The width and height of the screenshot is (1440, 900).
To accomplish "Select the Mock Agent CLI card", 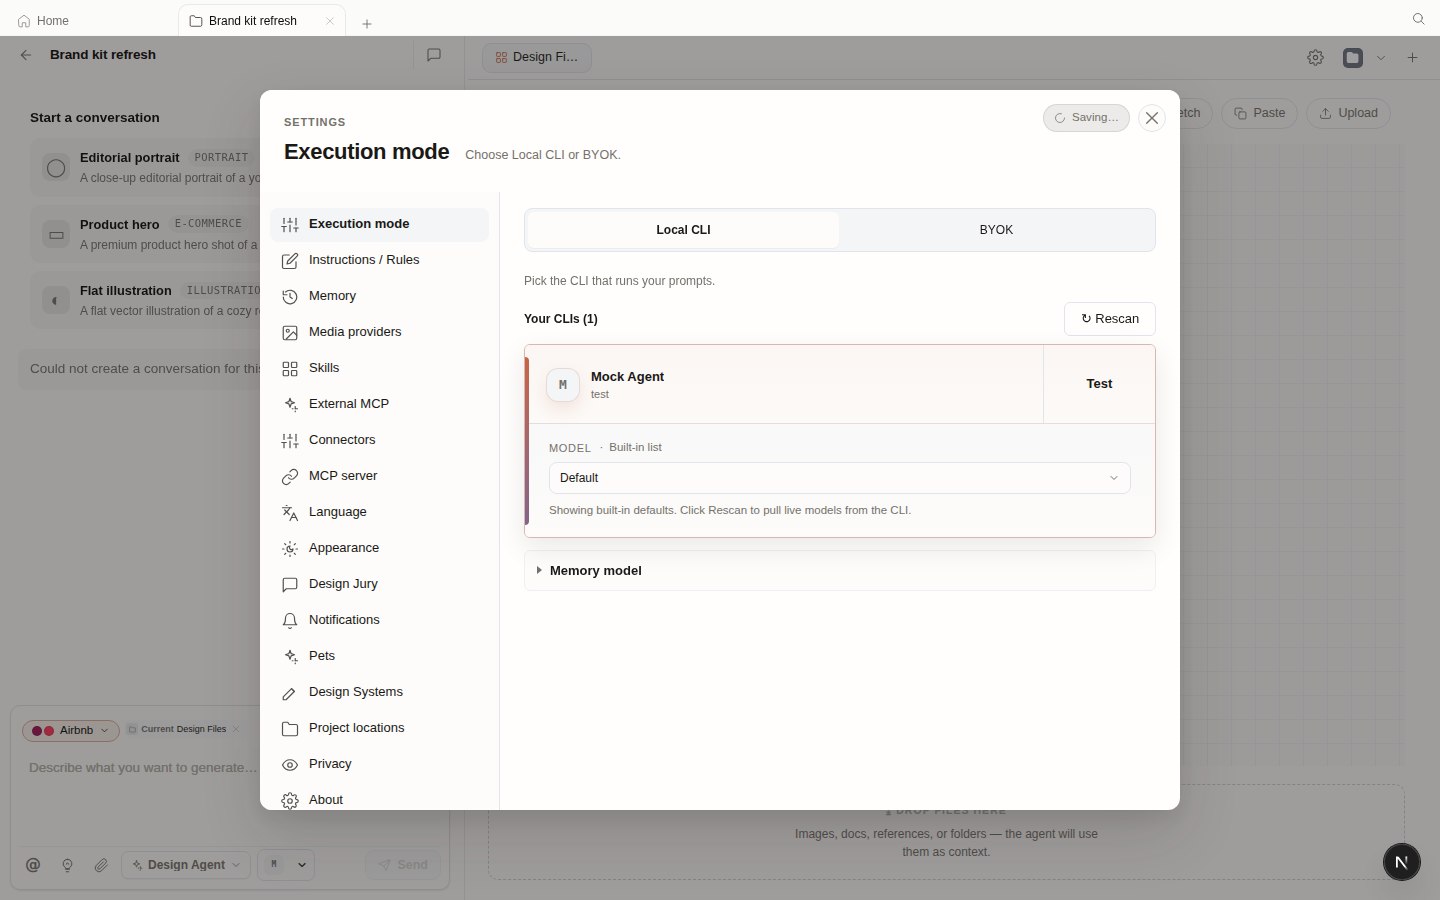I will click(x=786, y=384).
